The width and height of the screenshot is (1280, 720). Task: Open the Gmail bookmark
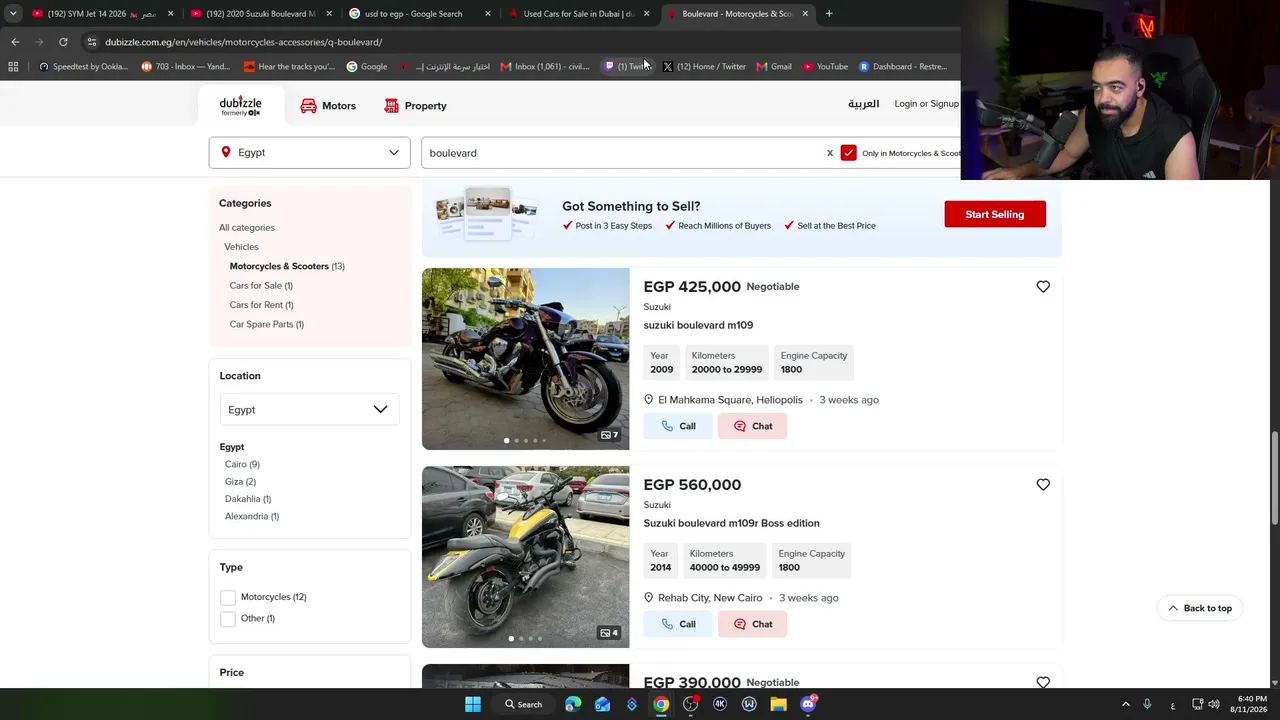coord(774,67)
